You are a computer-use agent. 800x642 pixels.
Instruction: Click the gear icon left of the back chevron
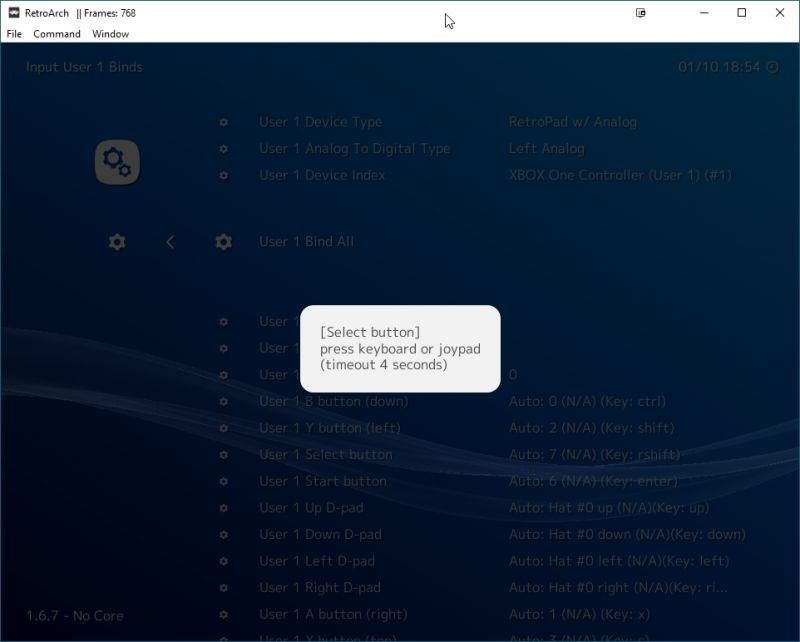(117, 241)
